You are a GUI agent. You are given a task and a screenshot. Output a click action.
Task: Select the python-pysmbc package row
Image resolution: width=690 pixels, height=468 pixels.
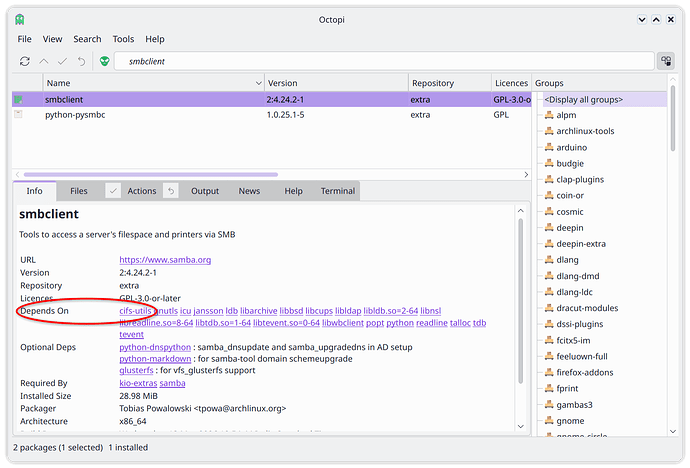(x=272, y=115)
